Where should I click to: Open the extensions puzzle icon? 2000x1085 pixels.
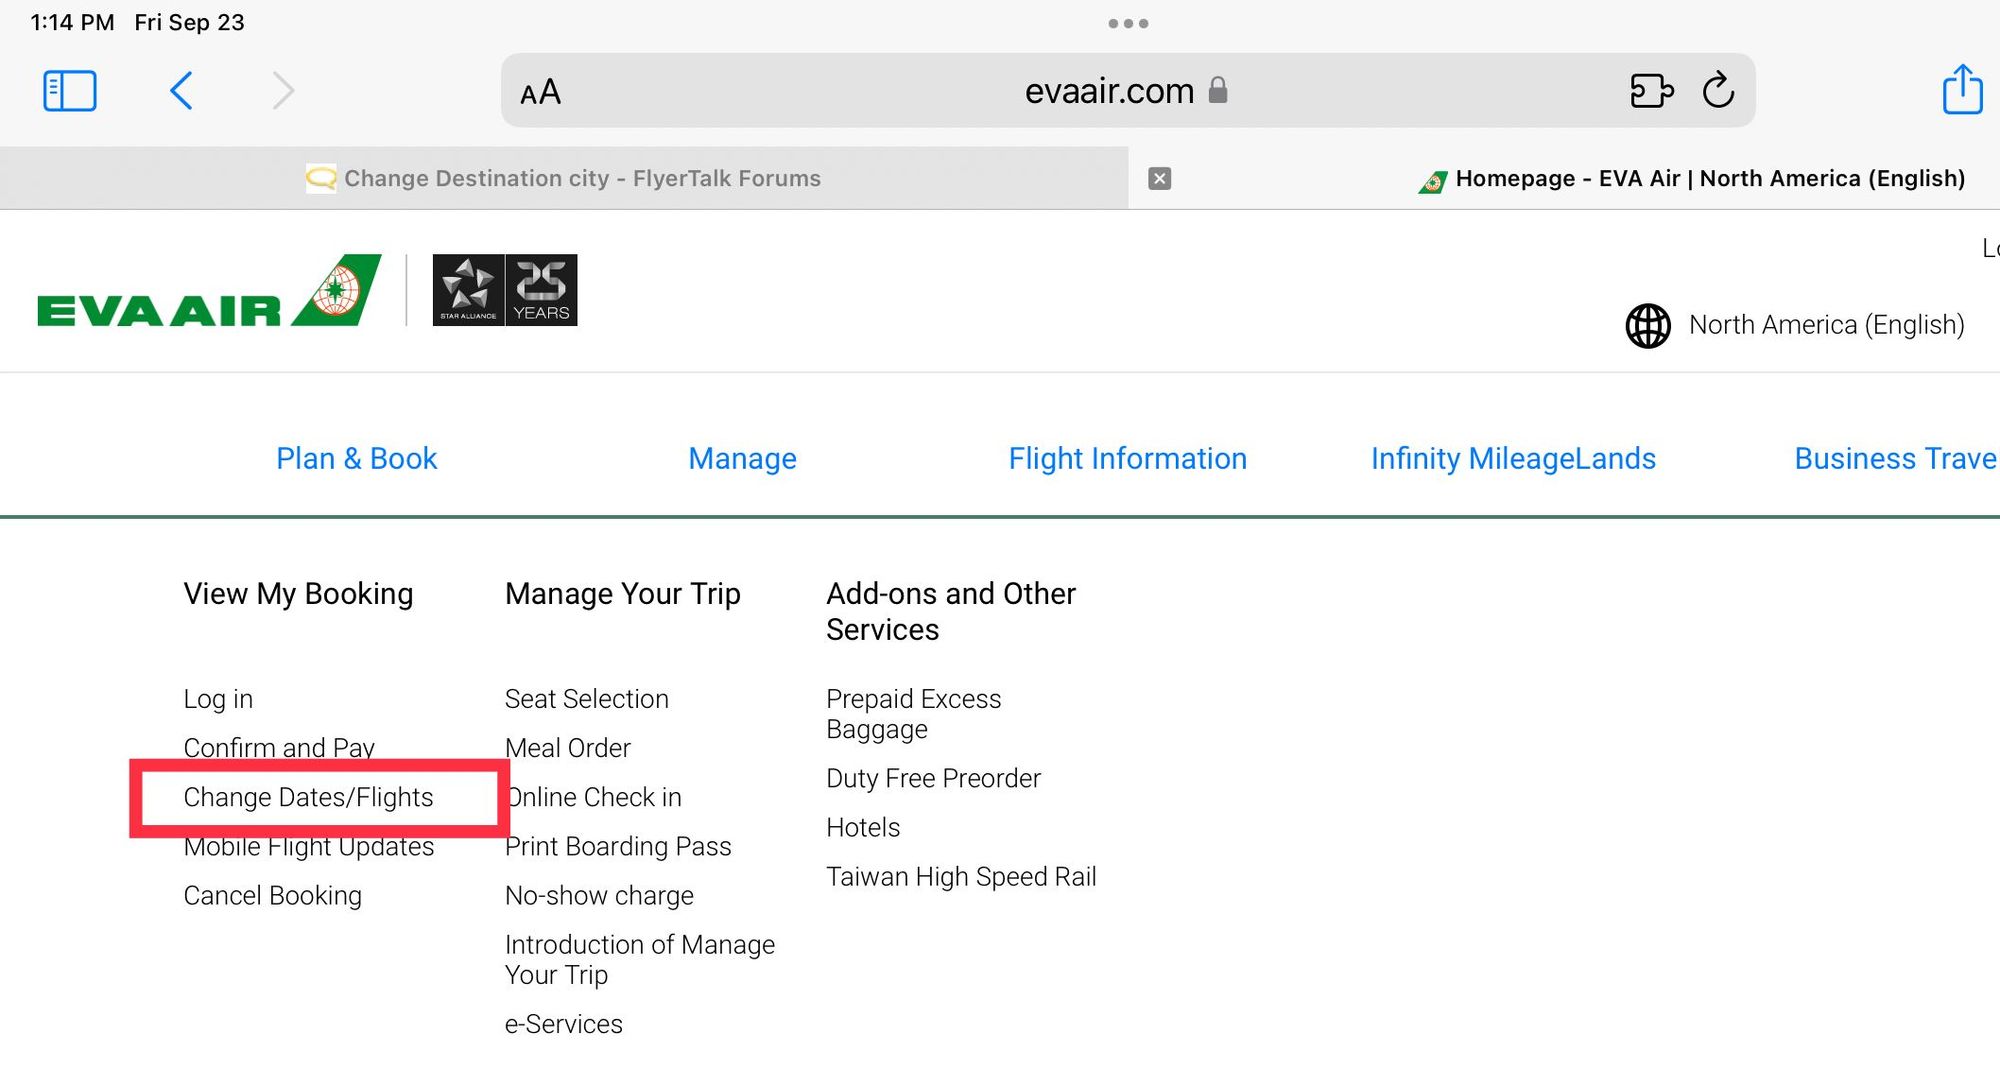(x=1651, y=91)
